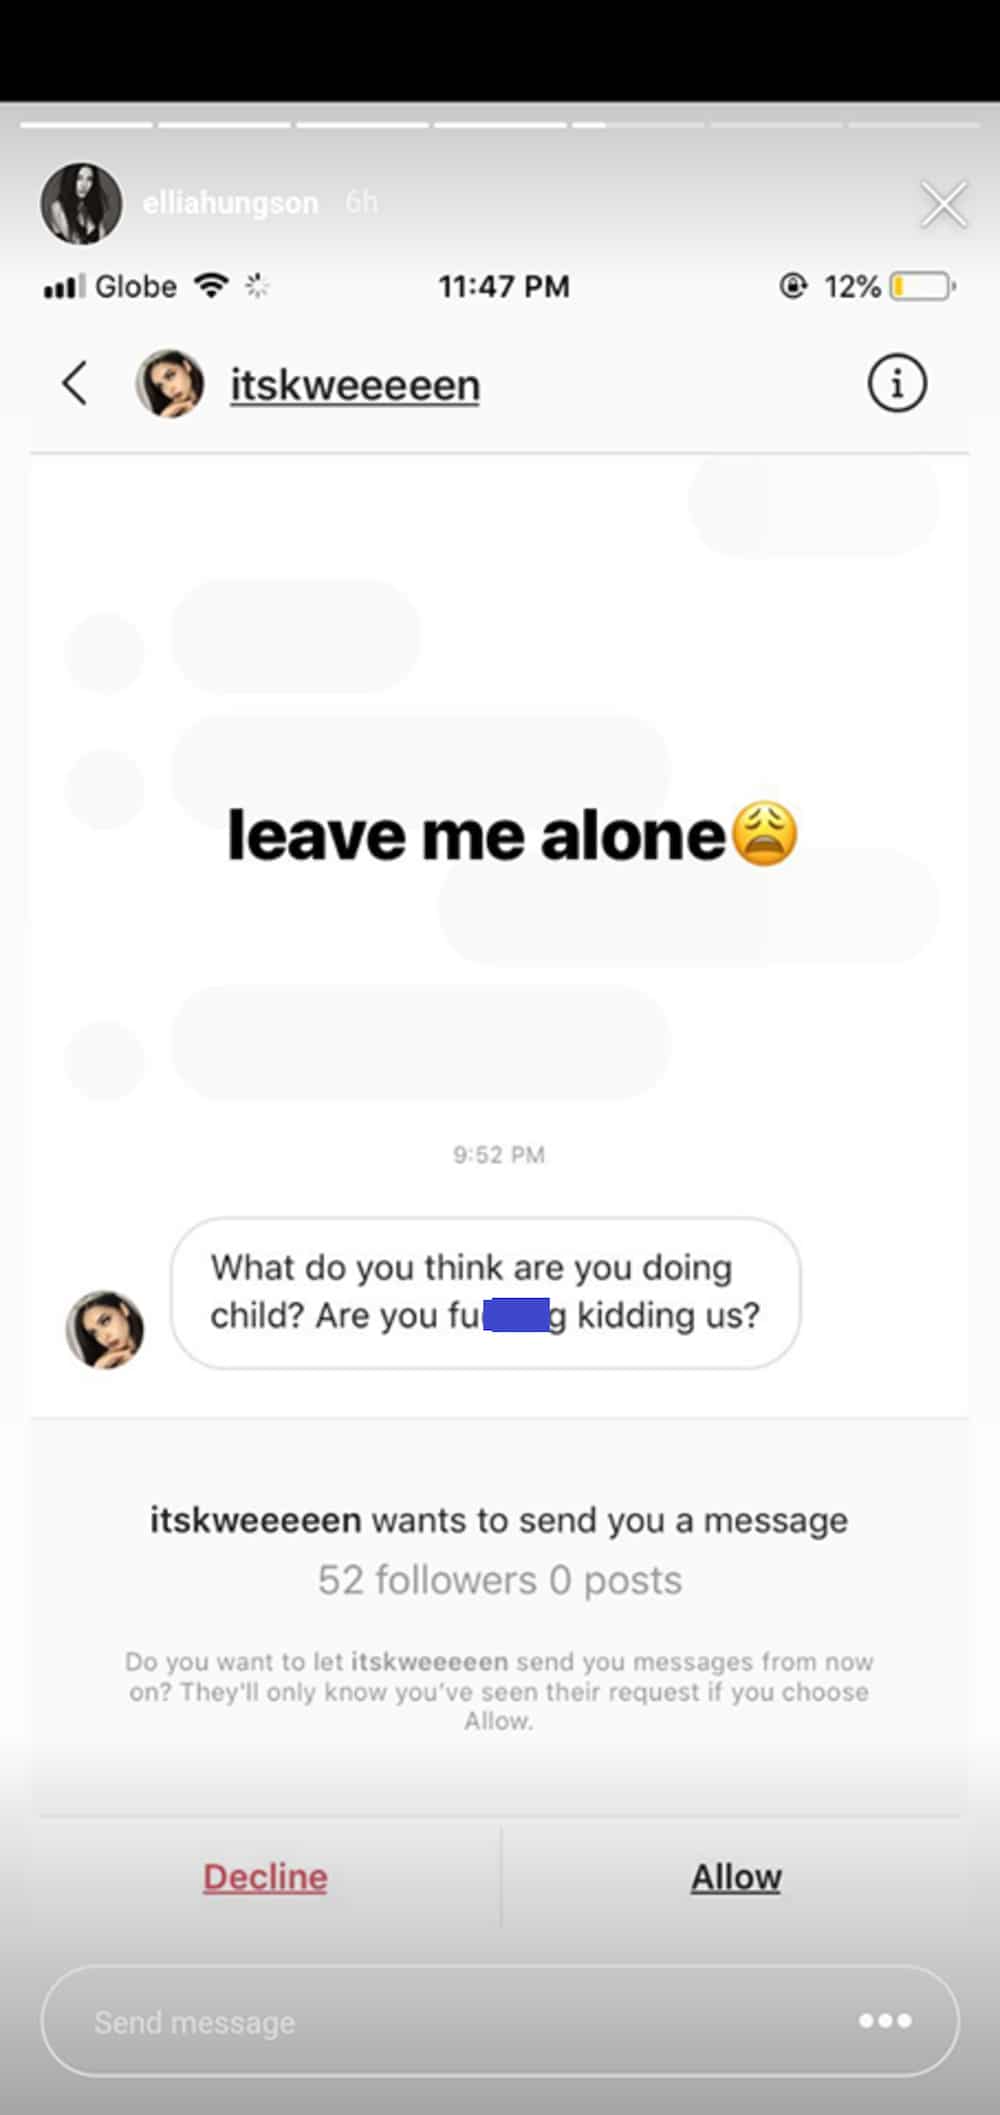The image size is (1000, 2115).
Task: Tap the 11:47 PM status bar clock
Action: click(504, 287)
